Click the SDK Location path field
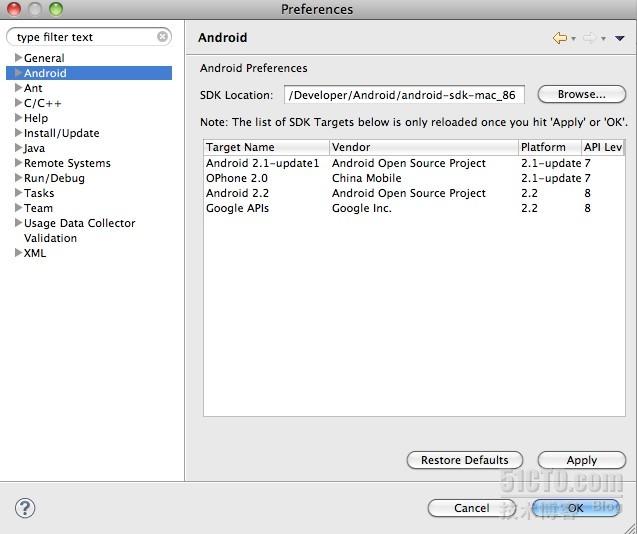Image resolution: width=637 pixels, height=534 pixels. (404, 95)
